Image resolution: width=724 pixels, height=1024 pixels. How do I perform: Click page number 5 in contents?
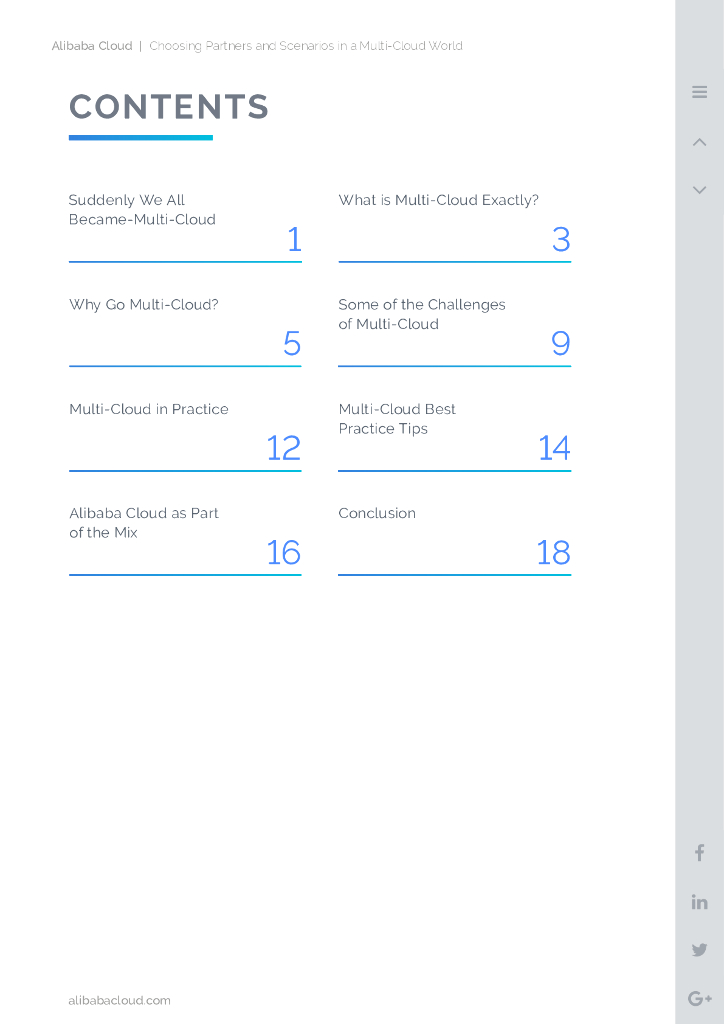[291, 344]
